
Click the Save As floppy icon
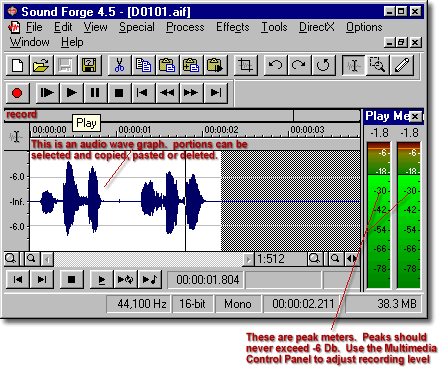click(x=89, y=65)
